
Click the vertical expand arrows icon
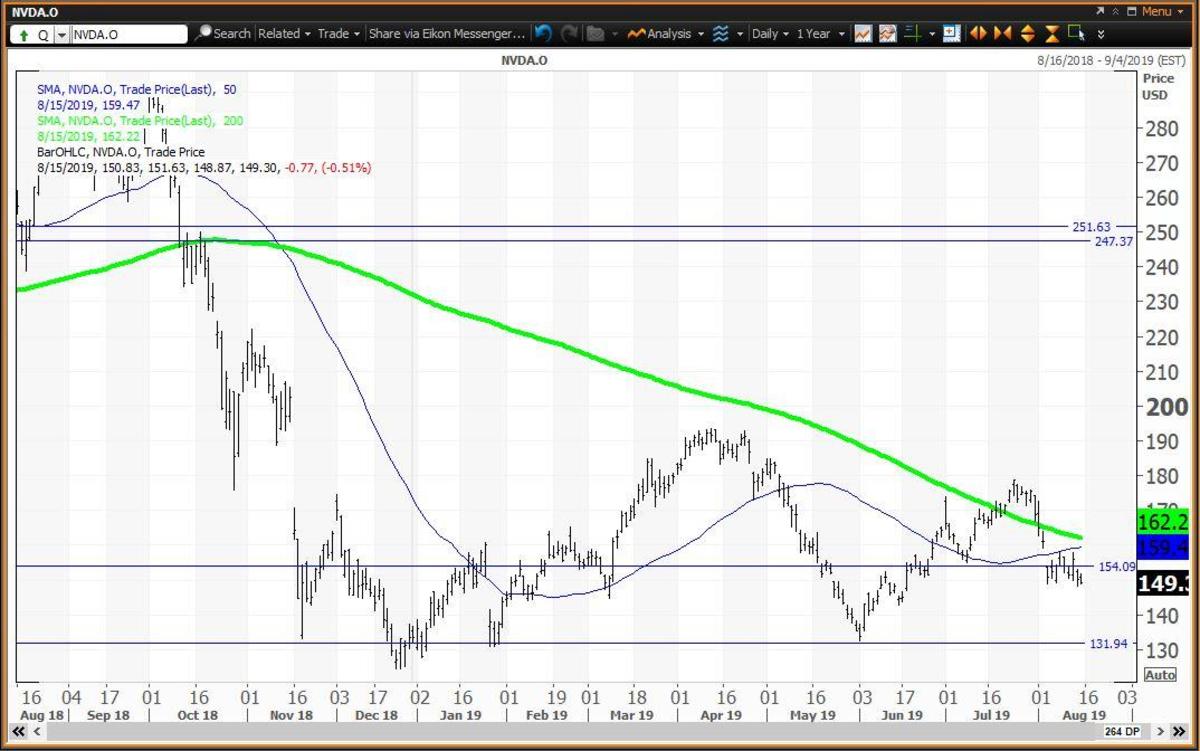point(1027,34)
